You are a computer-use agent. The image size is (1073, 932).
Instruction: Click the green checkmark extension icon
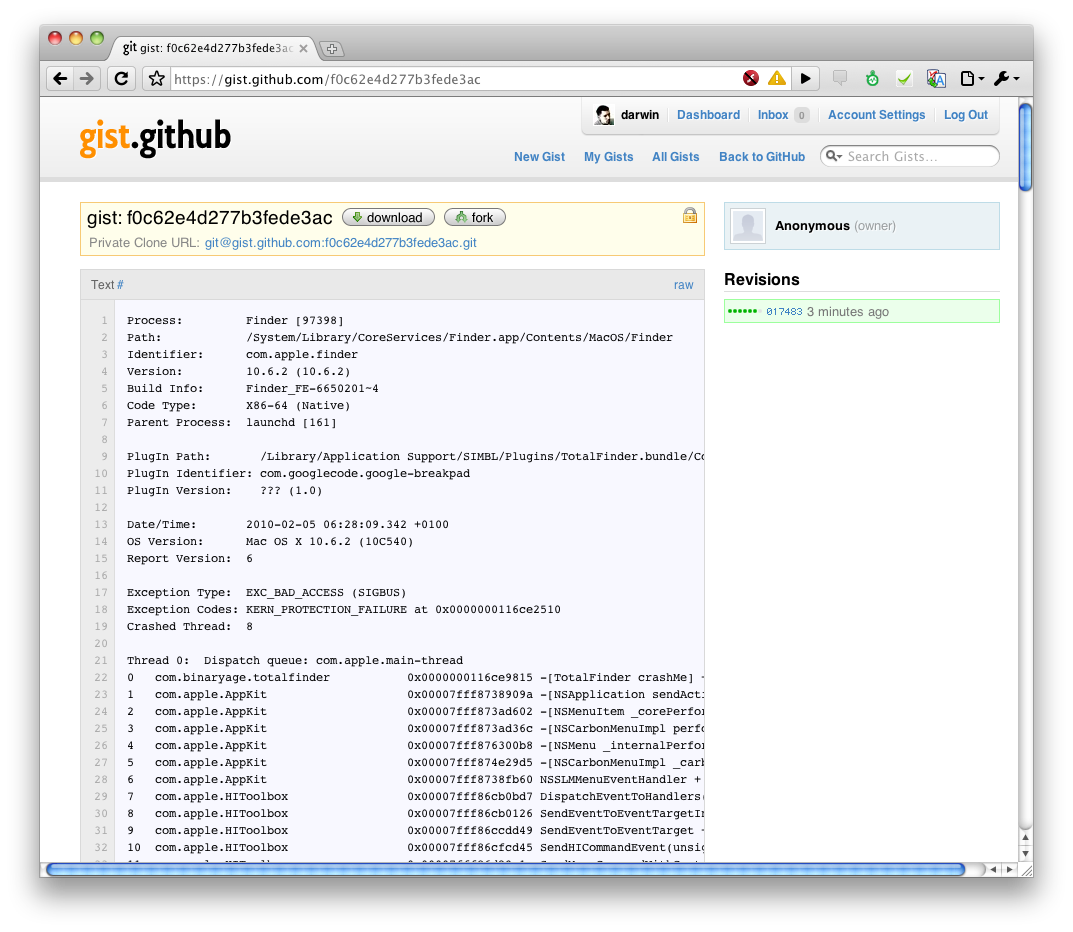pyautogui.click(x=904, y=79)
